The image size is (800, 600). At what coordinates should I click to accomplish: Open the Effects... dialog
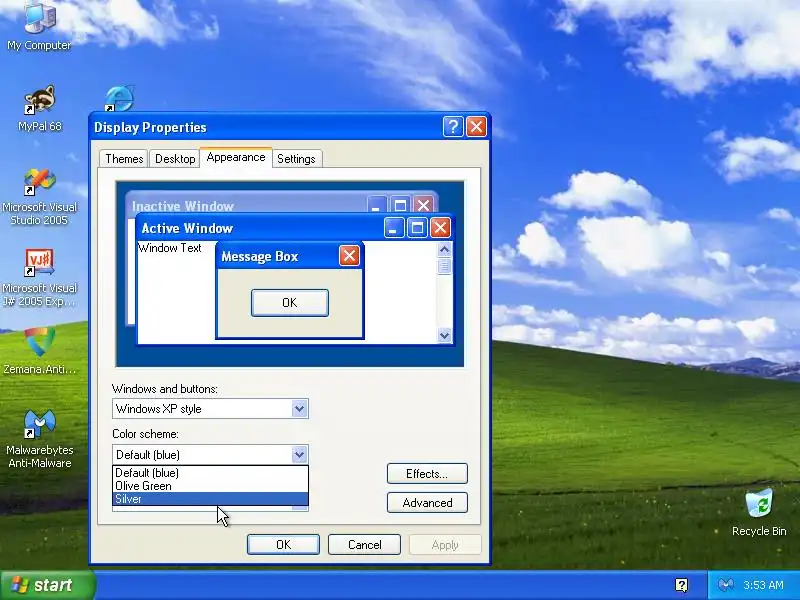pos(427,473)
